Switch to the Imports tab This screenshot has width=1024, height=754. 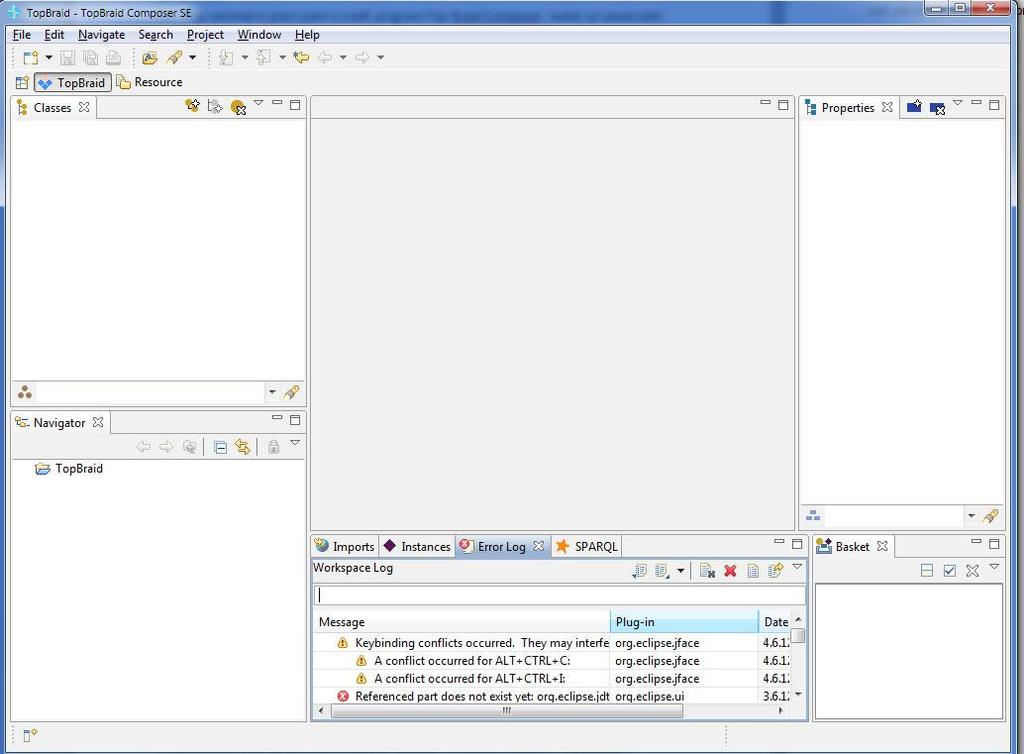(345, 546)
